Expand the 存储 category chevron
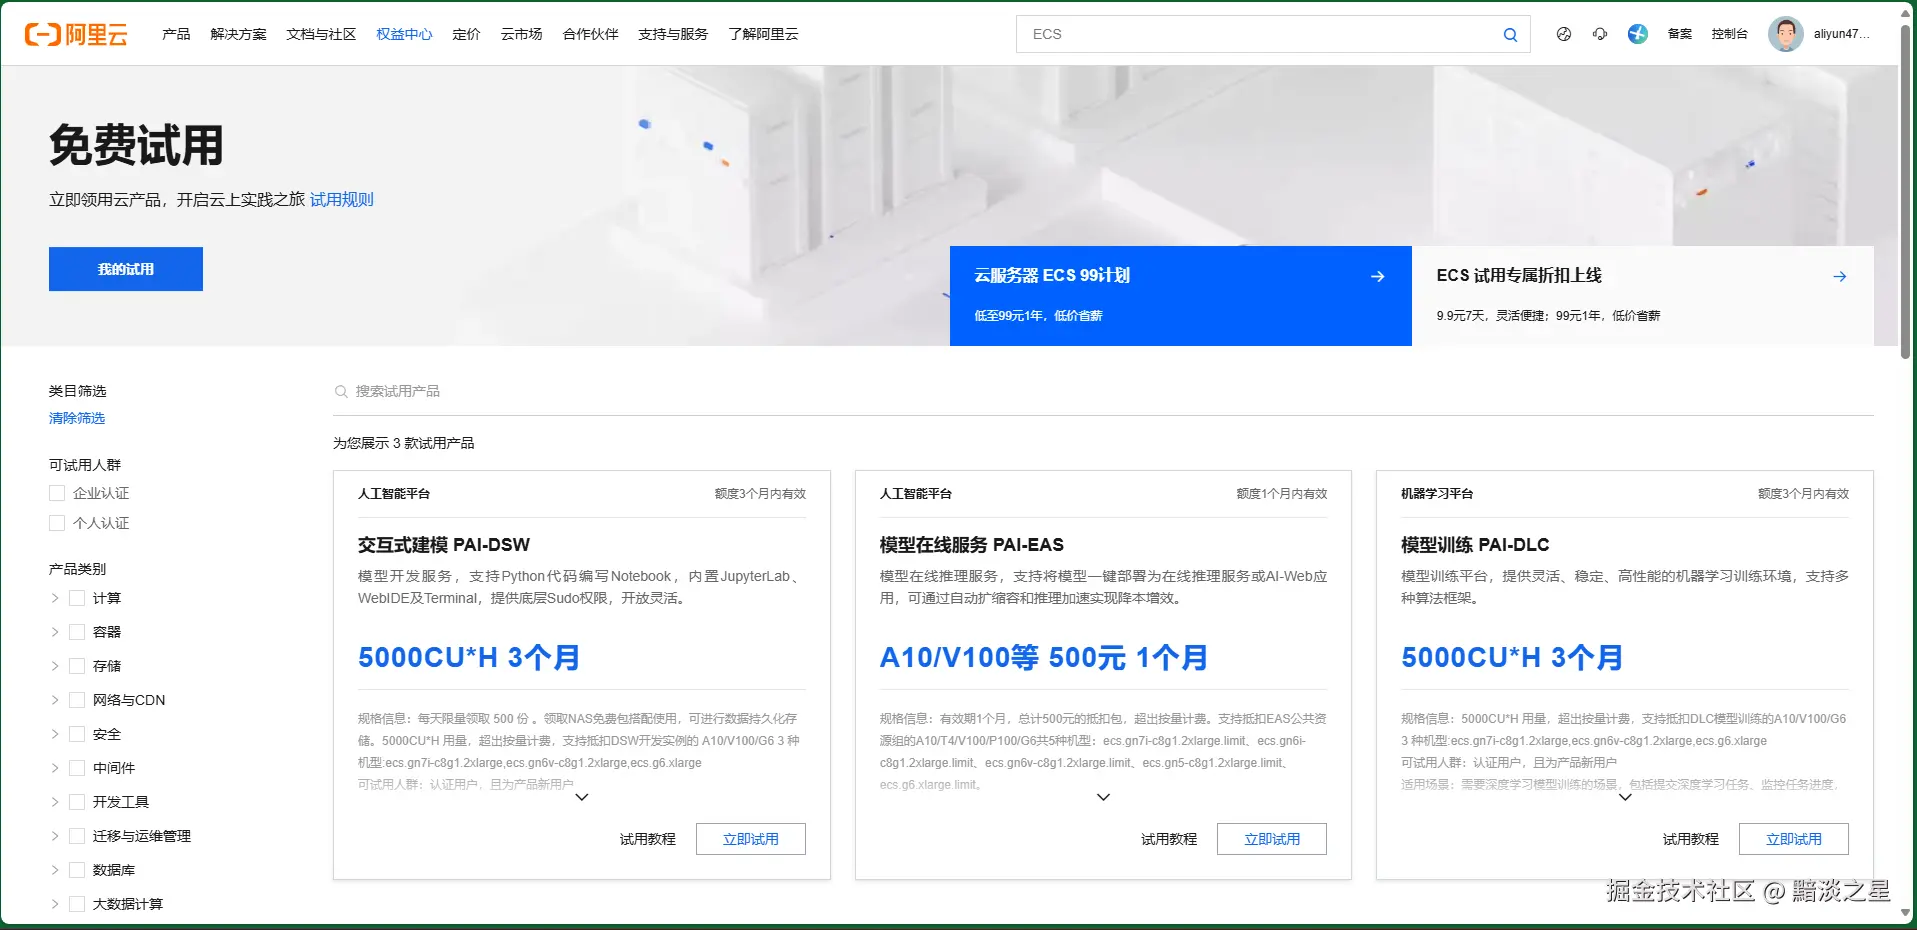This screenshot has height=930, width=1917. click(55, 666)
